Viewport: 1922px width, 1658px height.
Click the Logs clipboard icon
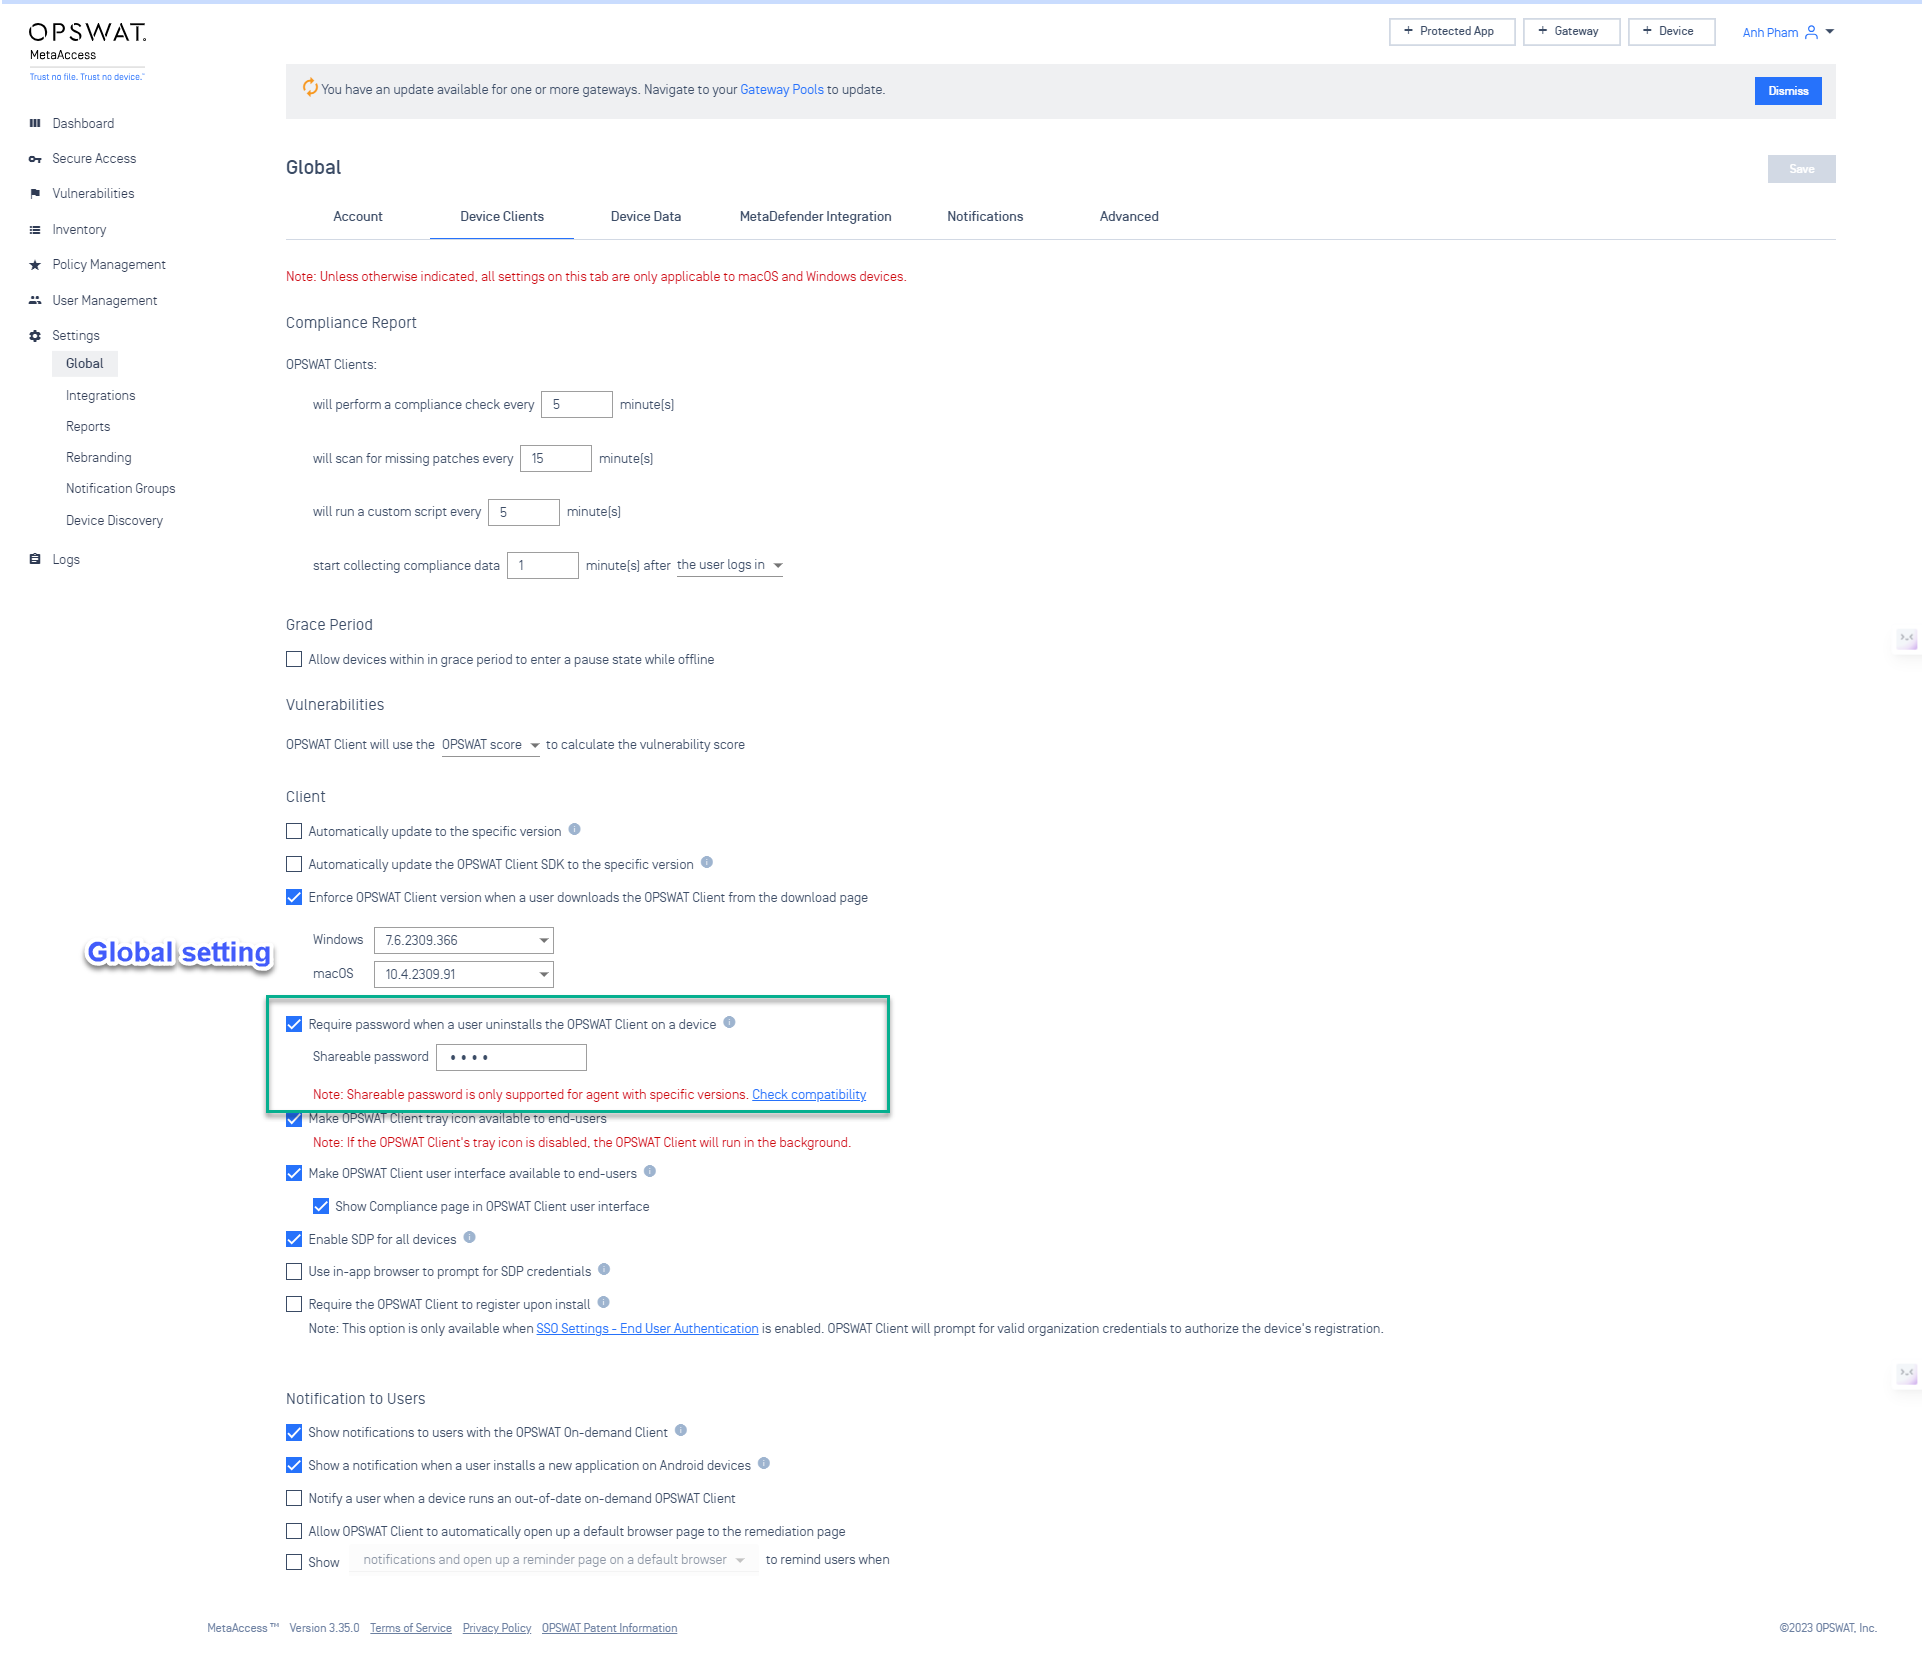35,559
